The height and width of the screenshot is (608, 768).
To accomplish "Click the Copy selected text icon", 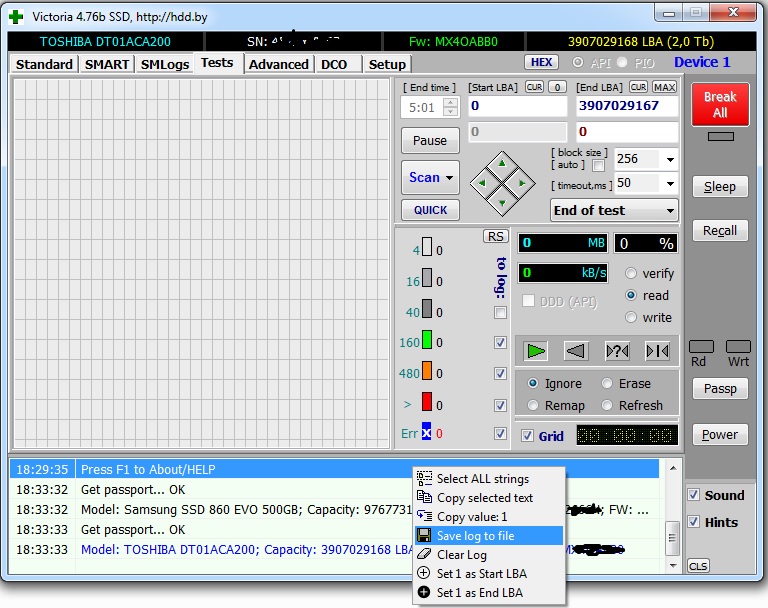I will [x=424, y=497].
